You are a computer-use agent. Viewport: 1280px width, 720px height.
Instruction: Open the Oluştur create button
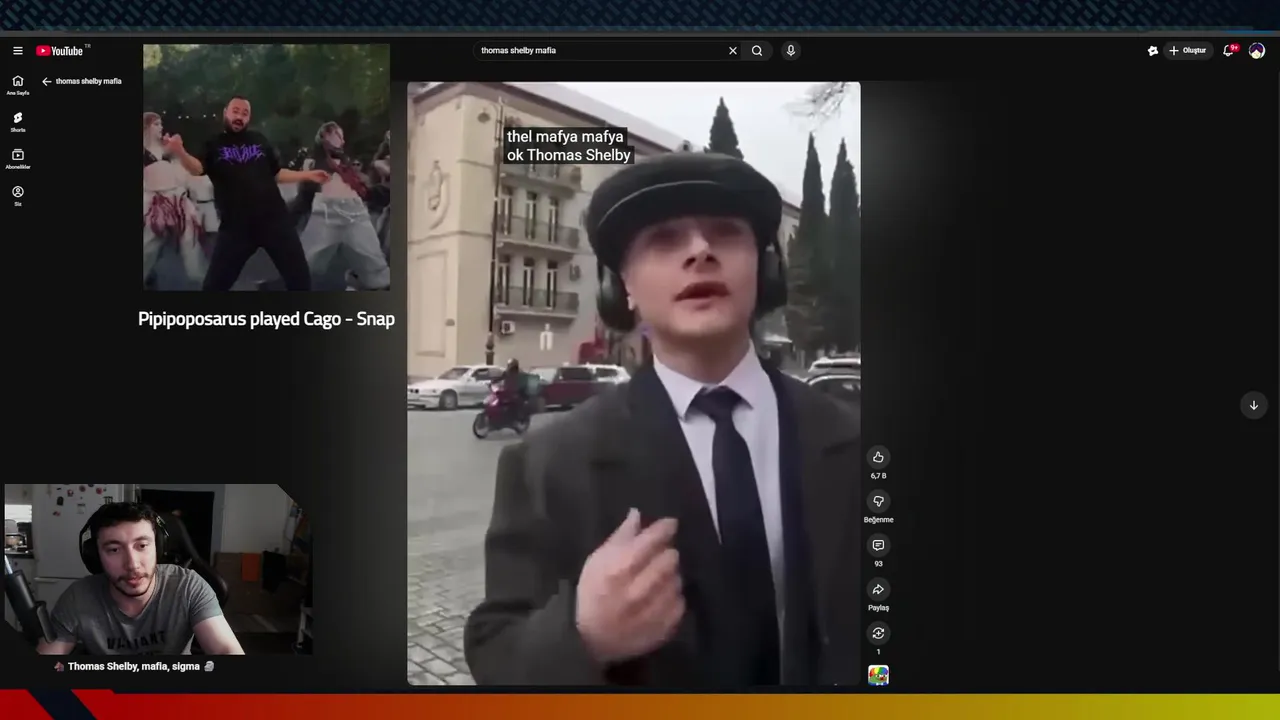click(1188, 51)
